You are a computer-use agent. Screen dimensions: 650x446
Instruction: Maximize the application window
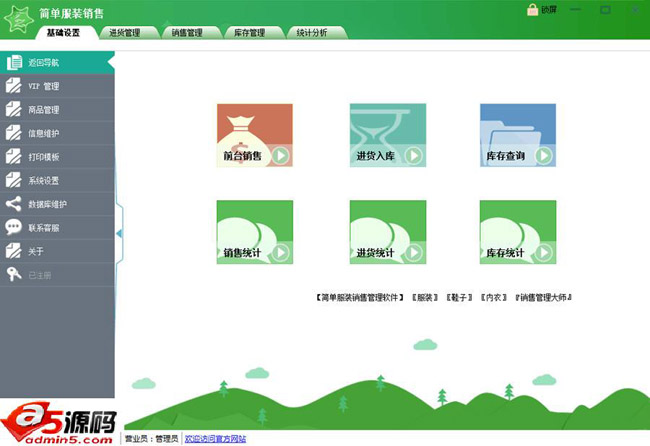pyautogui.click(x=605, y=10)
